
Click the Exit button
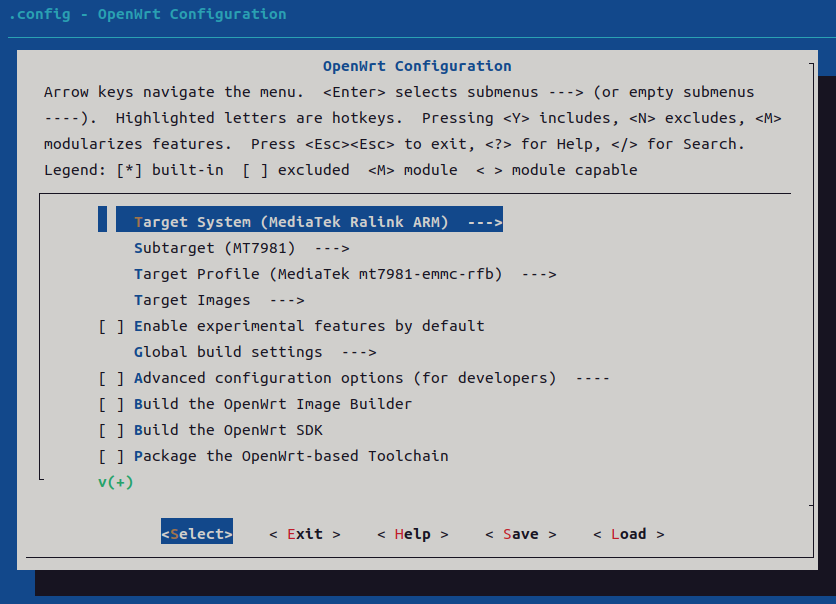point(305,534)
